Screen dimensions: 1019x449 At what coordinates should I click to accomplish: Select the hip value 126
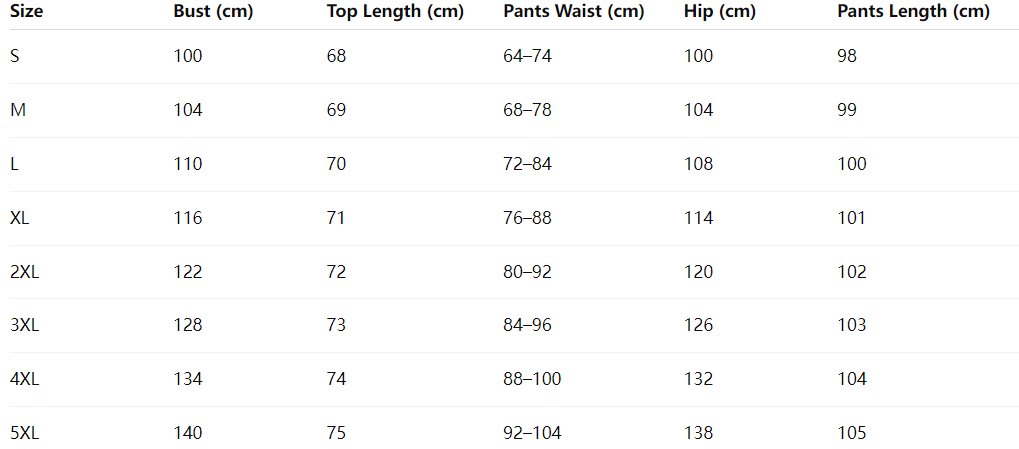(698, 325)
